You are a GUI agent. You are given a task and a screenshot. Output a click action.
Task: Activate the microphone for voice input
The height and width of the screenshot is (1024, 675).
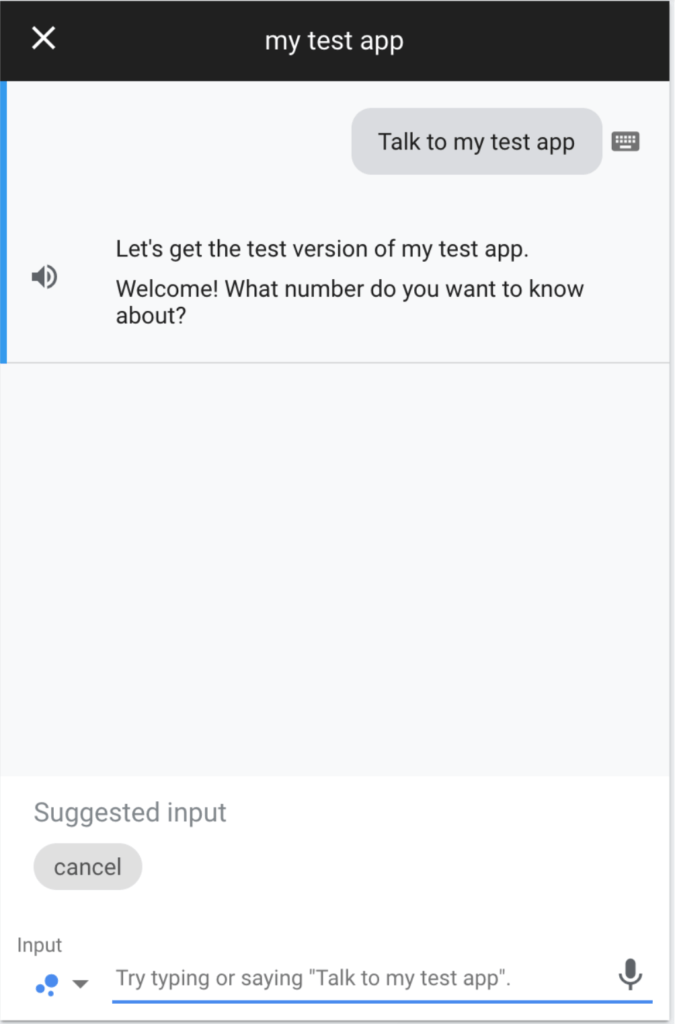point(630,974)
